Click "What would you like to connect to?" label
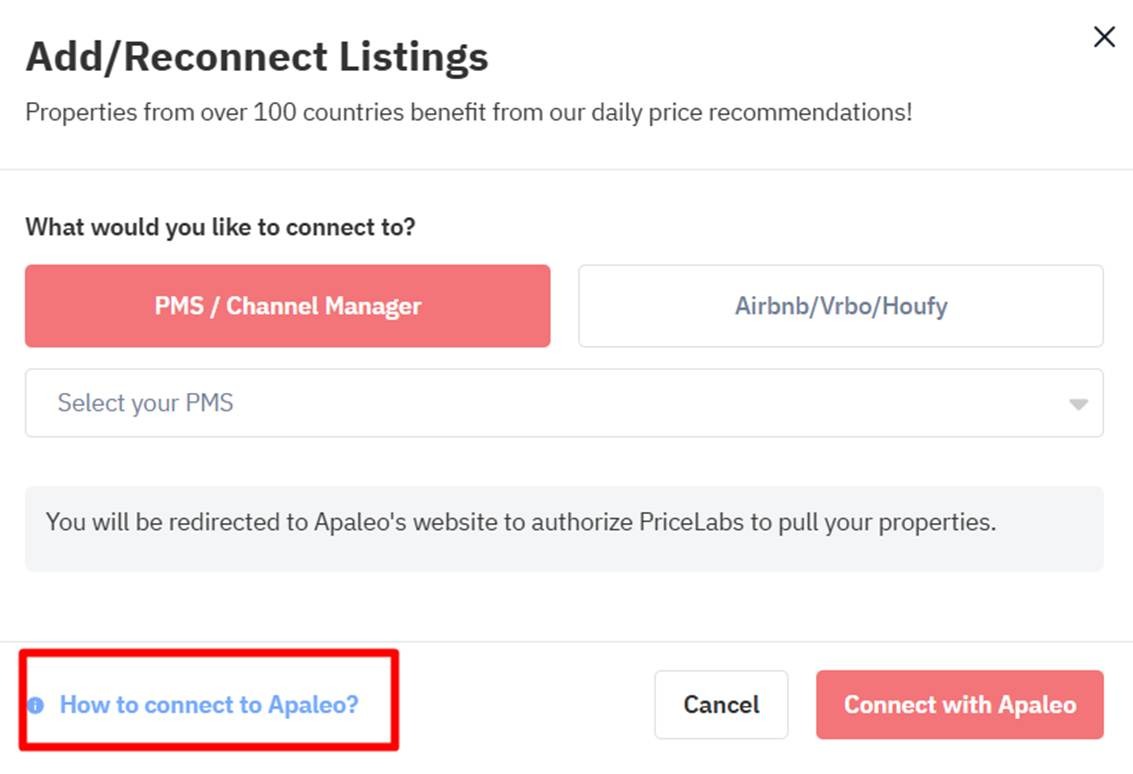The height and width of the screenshot is (774, 1133). click(x=220, y=227)
